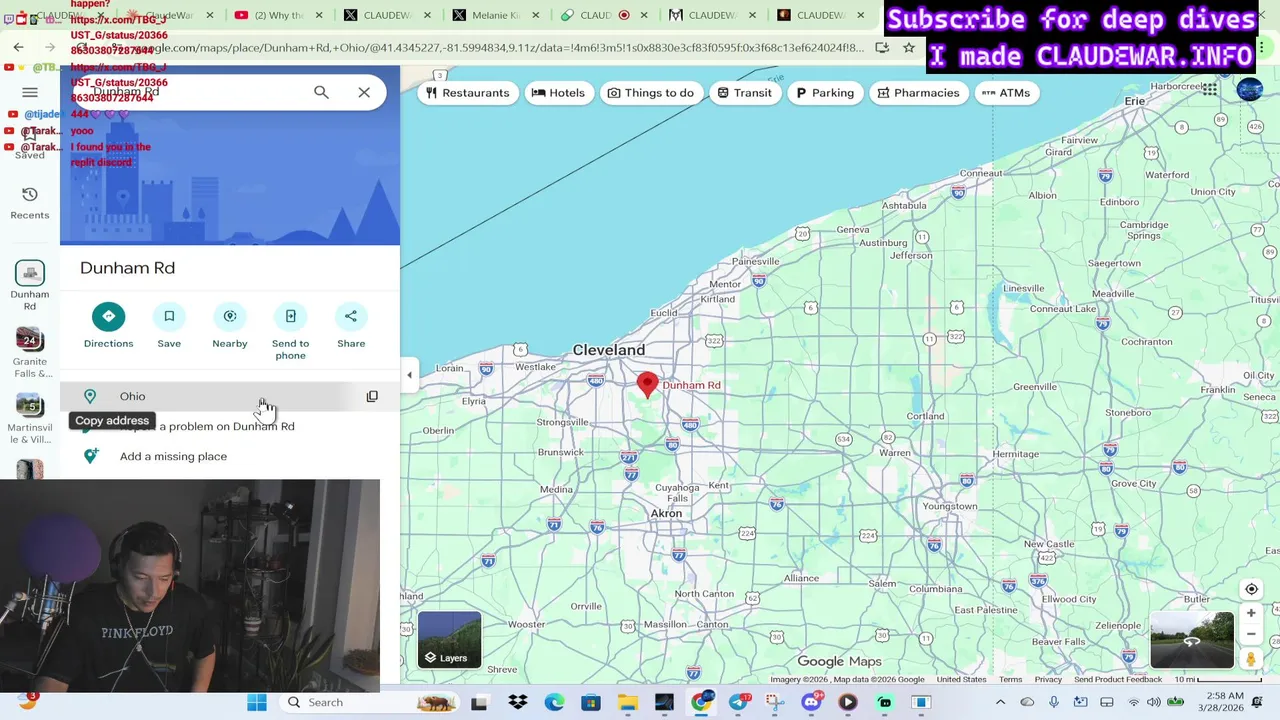Click the Akron city label on map
This screenshot has width=1280, height=720.
(x=666, y=513)
